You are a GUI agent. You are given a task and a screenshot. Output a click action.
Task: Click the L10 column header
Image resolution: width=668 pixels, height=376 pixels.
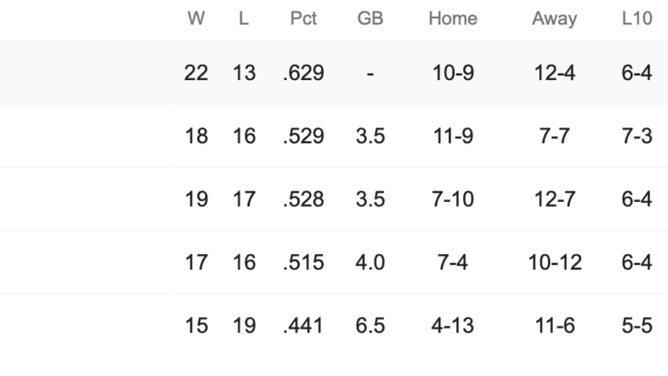[637, 19]
